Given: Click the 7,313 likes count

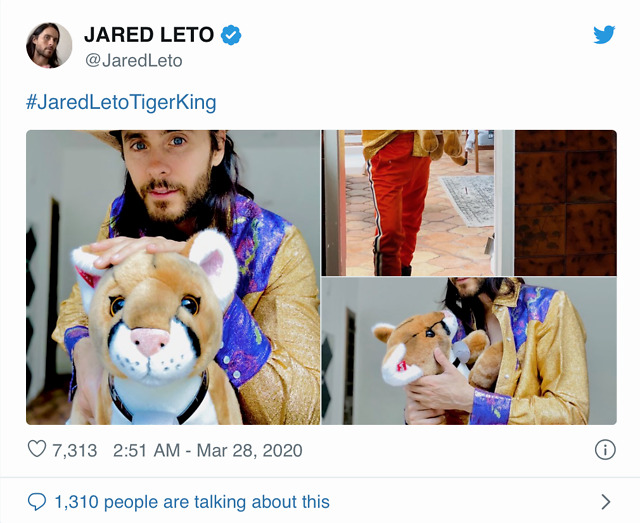Looking at the screenshot, I should coord(75,450).
